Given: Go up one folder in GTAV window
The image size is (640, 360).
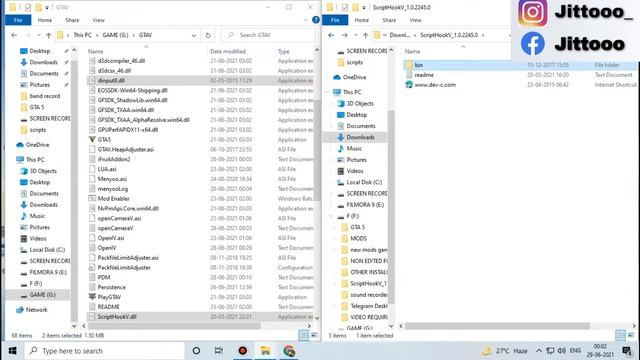Looking at the screenshot, I should [49, 35].
